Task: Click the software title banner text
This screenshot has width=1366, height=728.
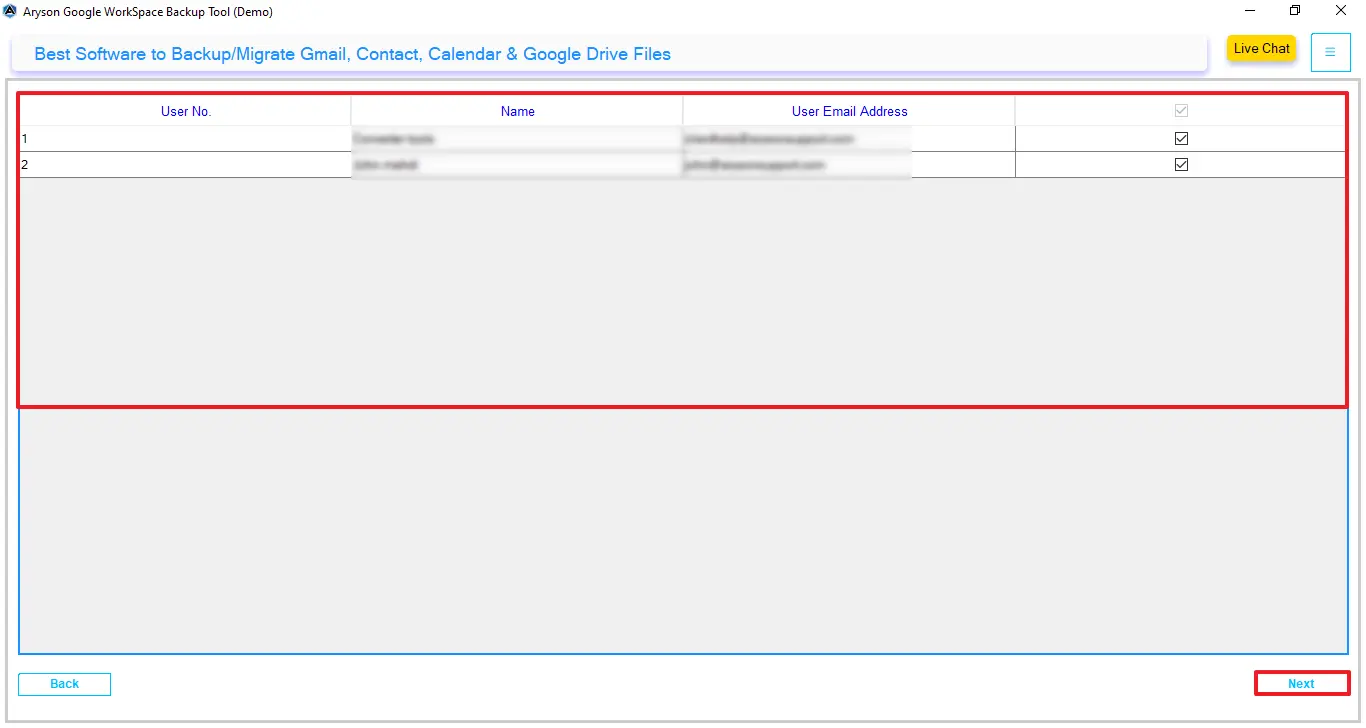Action: pyautogui.click(x=352, y=54)
